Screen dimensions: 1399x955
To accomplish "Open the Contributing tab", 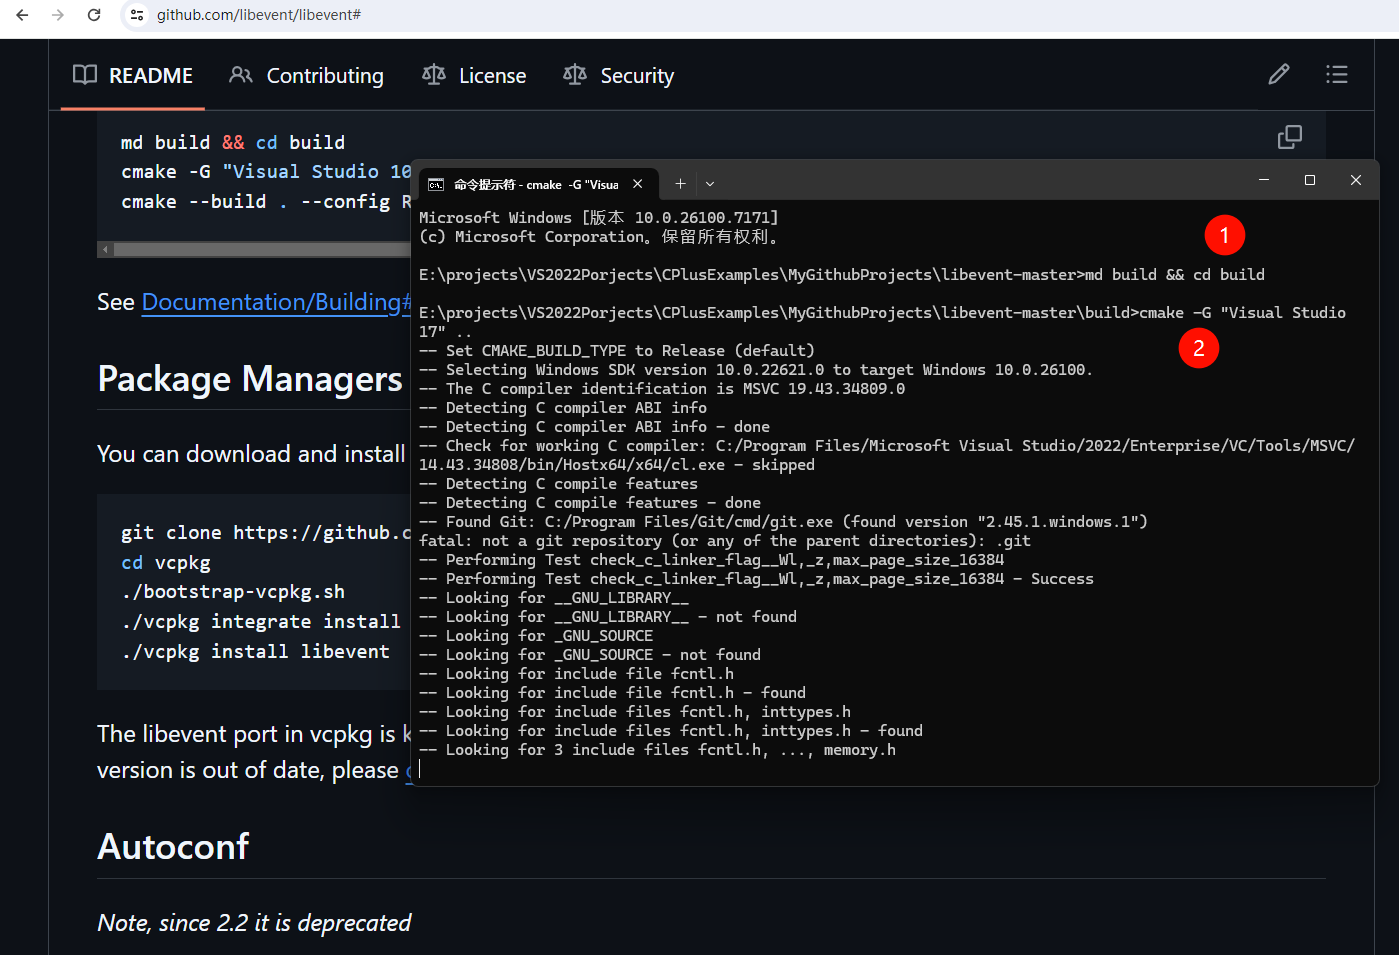I will (306, 76).
